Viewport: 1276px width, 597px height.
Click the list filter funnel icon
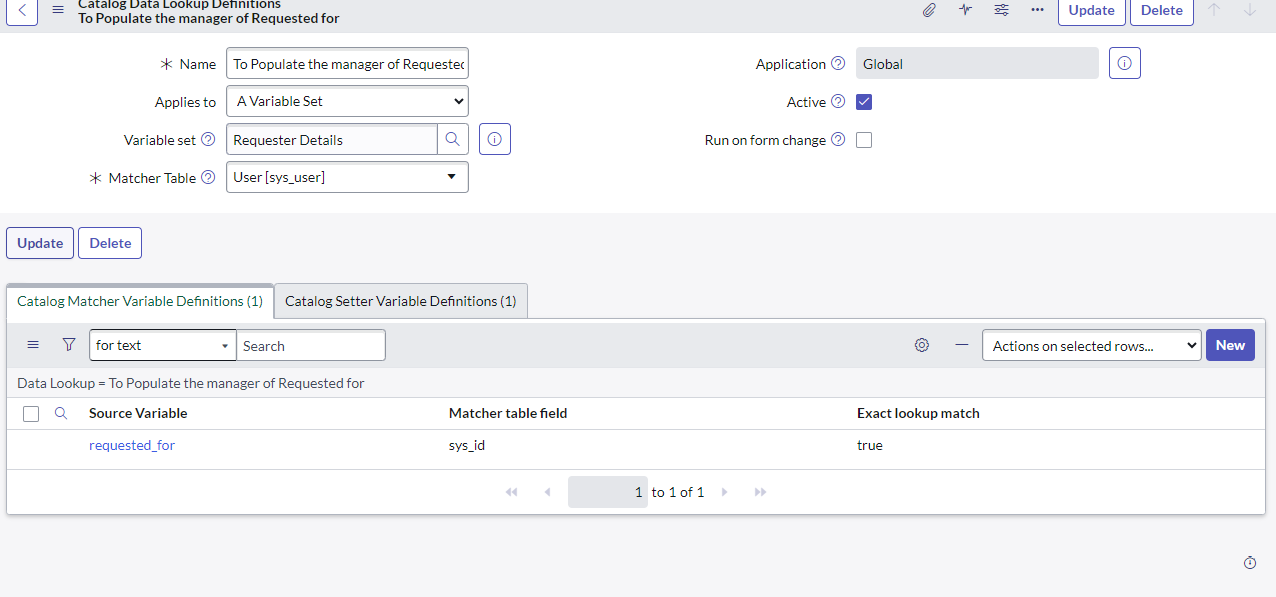pyautogui.click(x=69, y=345)
